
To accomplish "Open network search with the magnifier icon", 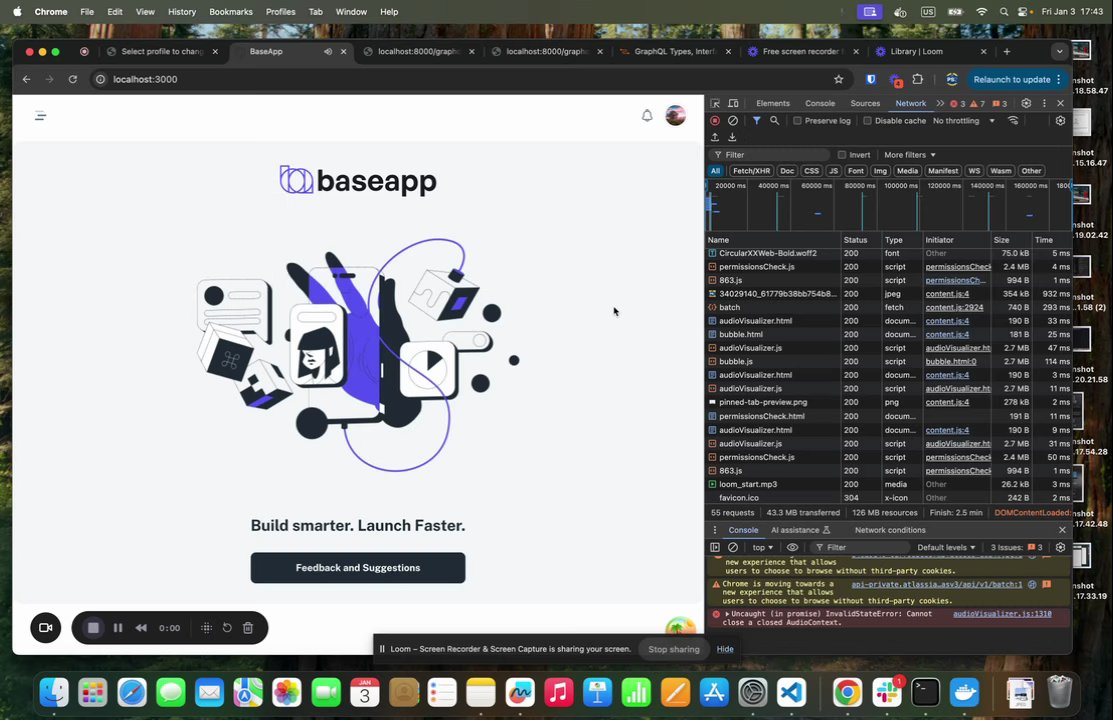I will click(774, 121).
